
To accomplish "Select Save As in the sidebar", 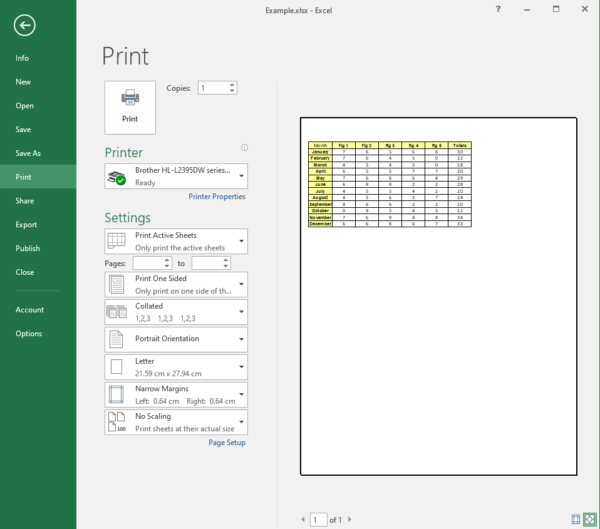I will [x=28, y=153].
